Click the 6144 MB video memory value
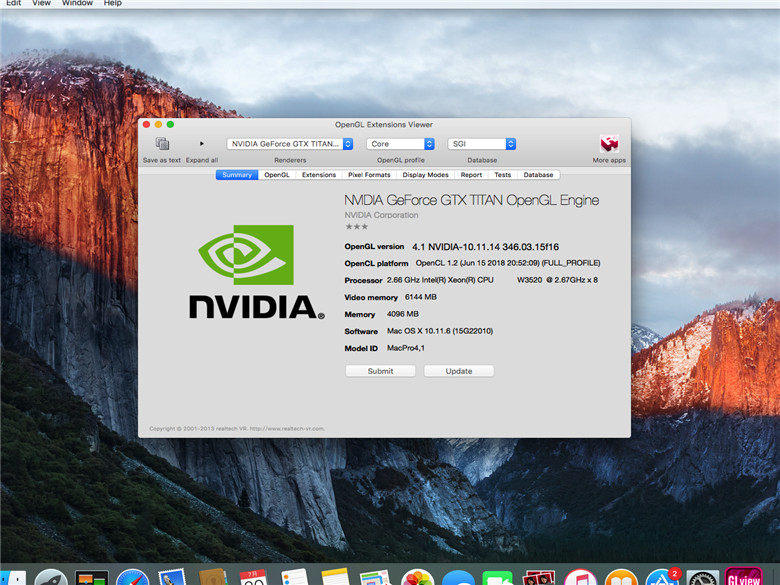Screen dimensions: 780x585 [421, 297]
